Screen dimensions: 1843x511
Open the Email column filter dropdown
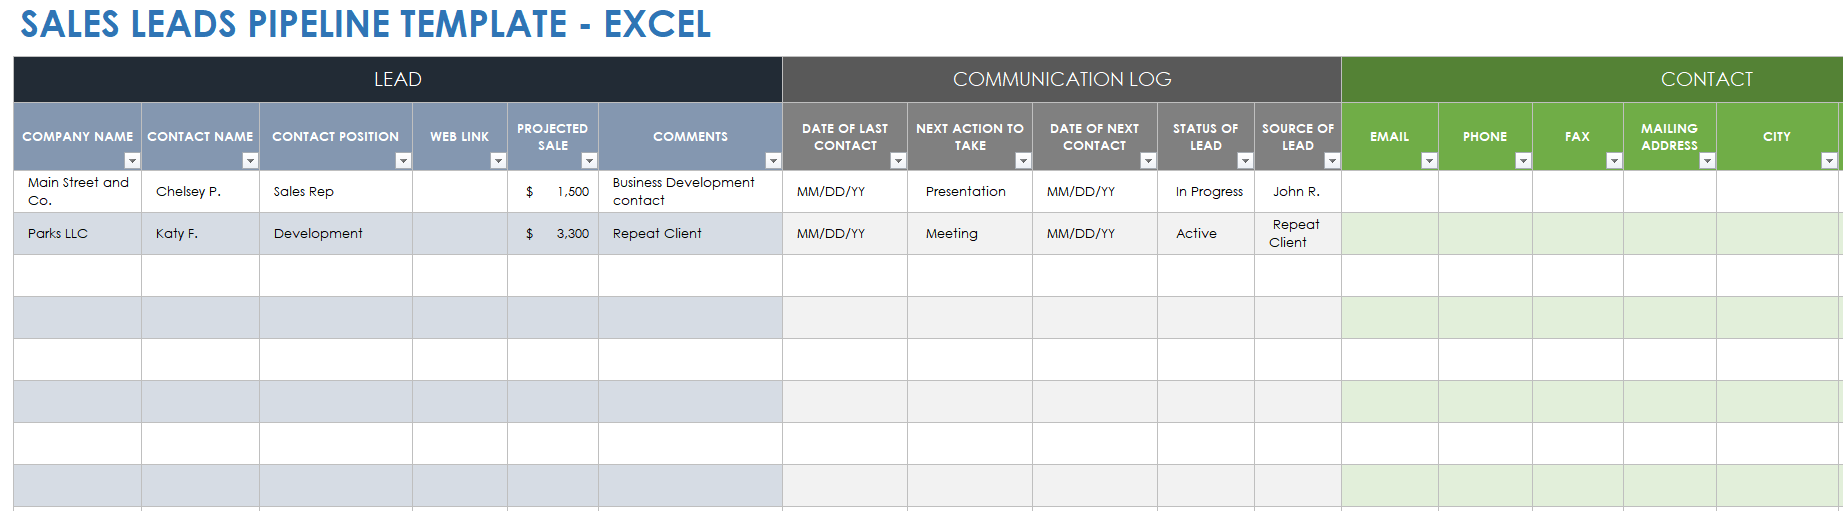coord(1429,161)
